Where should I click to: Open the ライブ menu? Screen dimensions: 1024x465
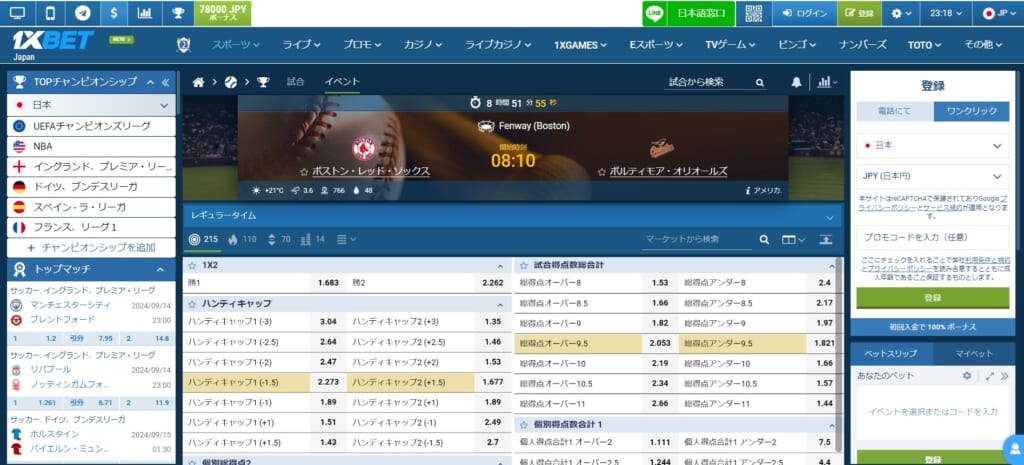[x=301, y=45]
